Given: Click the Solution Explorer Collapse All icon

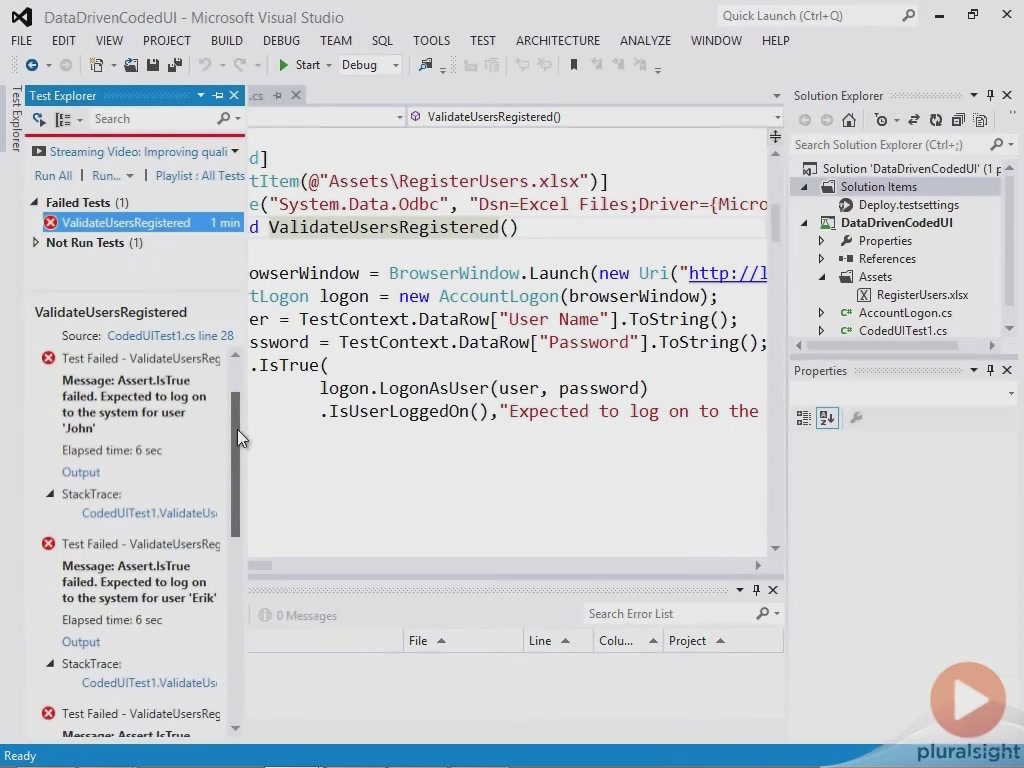Looking at the screenshot, I should coord(958,120).
